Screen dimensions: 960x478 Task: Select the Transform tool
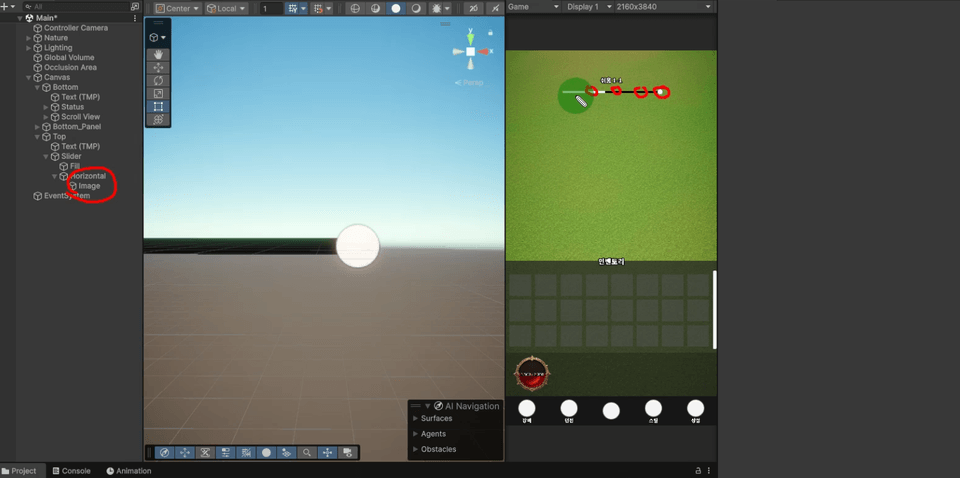click(x=158, y=119)
